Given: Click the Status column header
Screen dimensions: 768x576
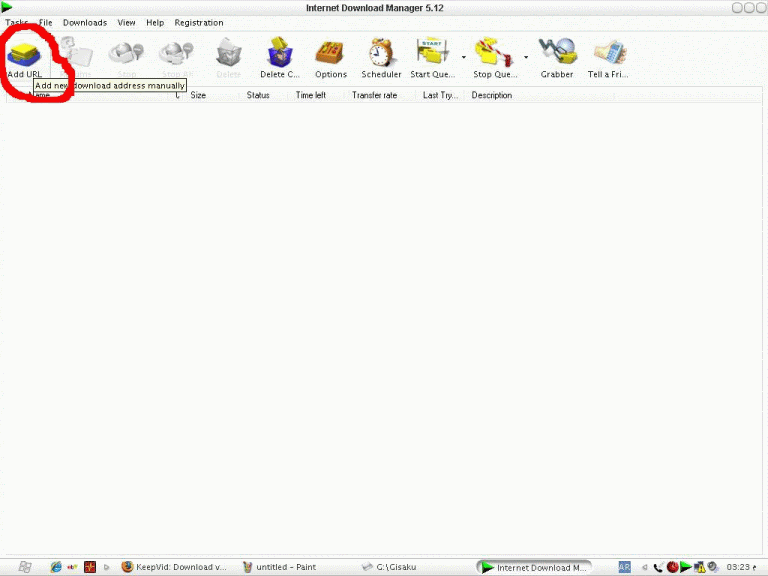Looking at the screenshot, I should click(258, 95).
